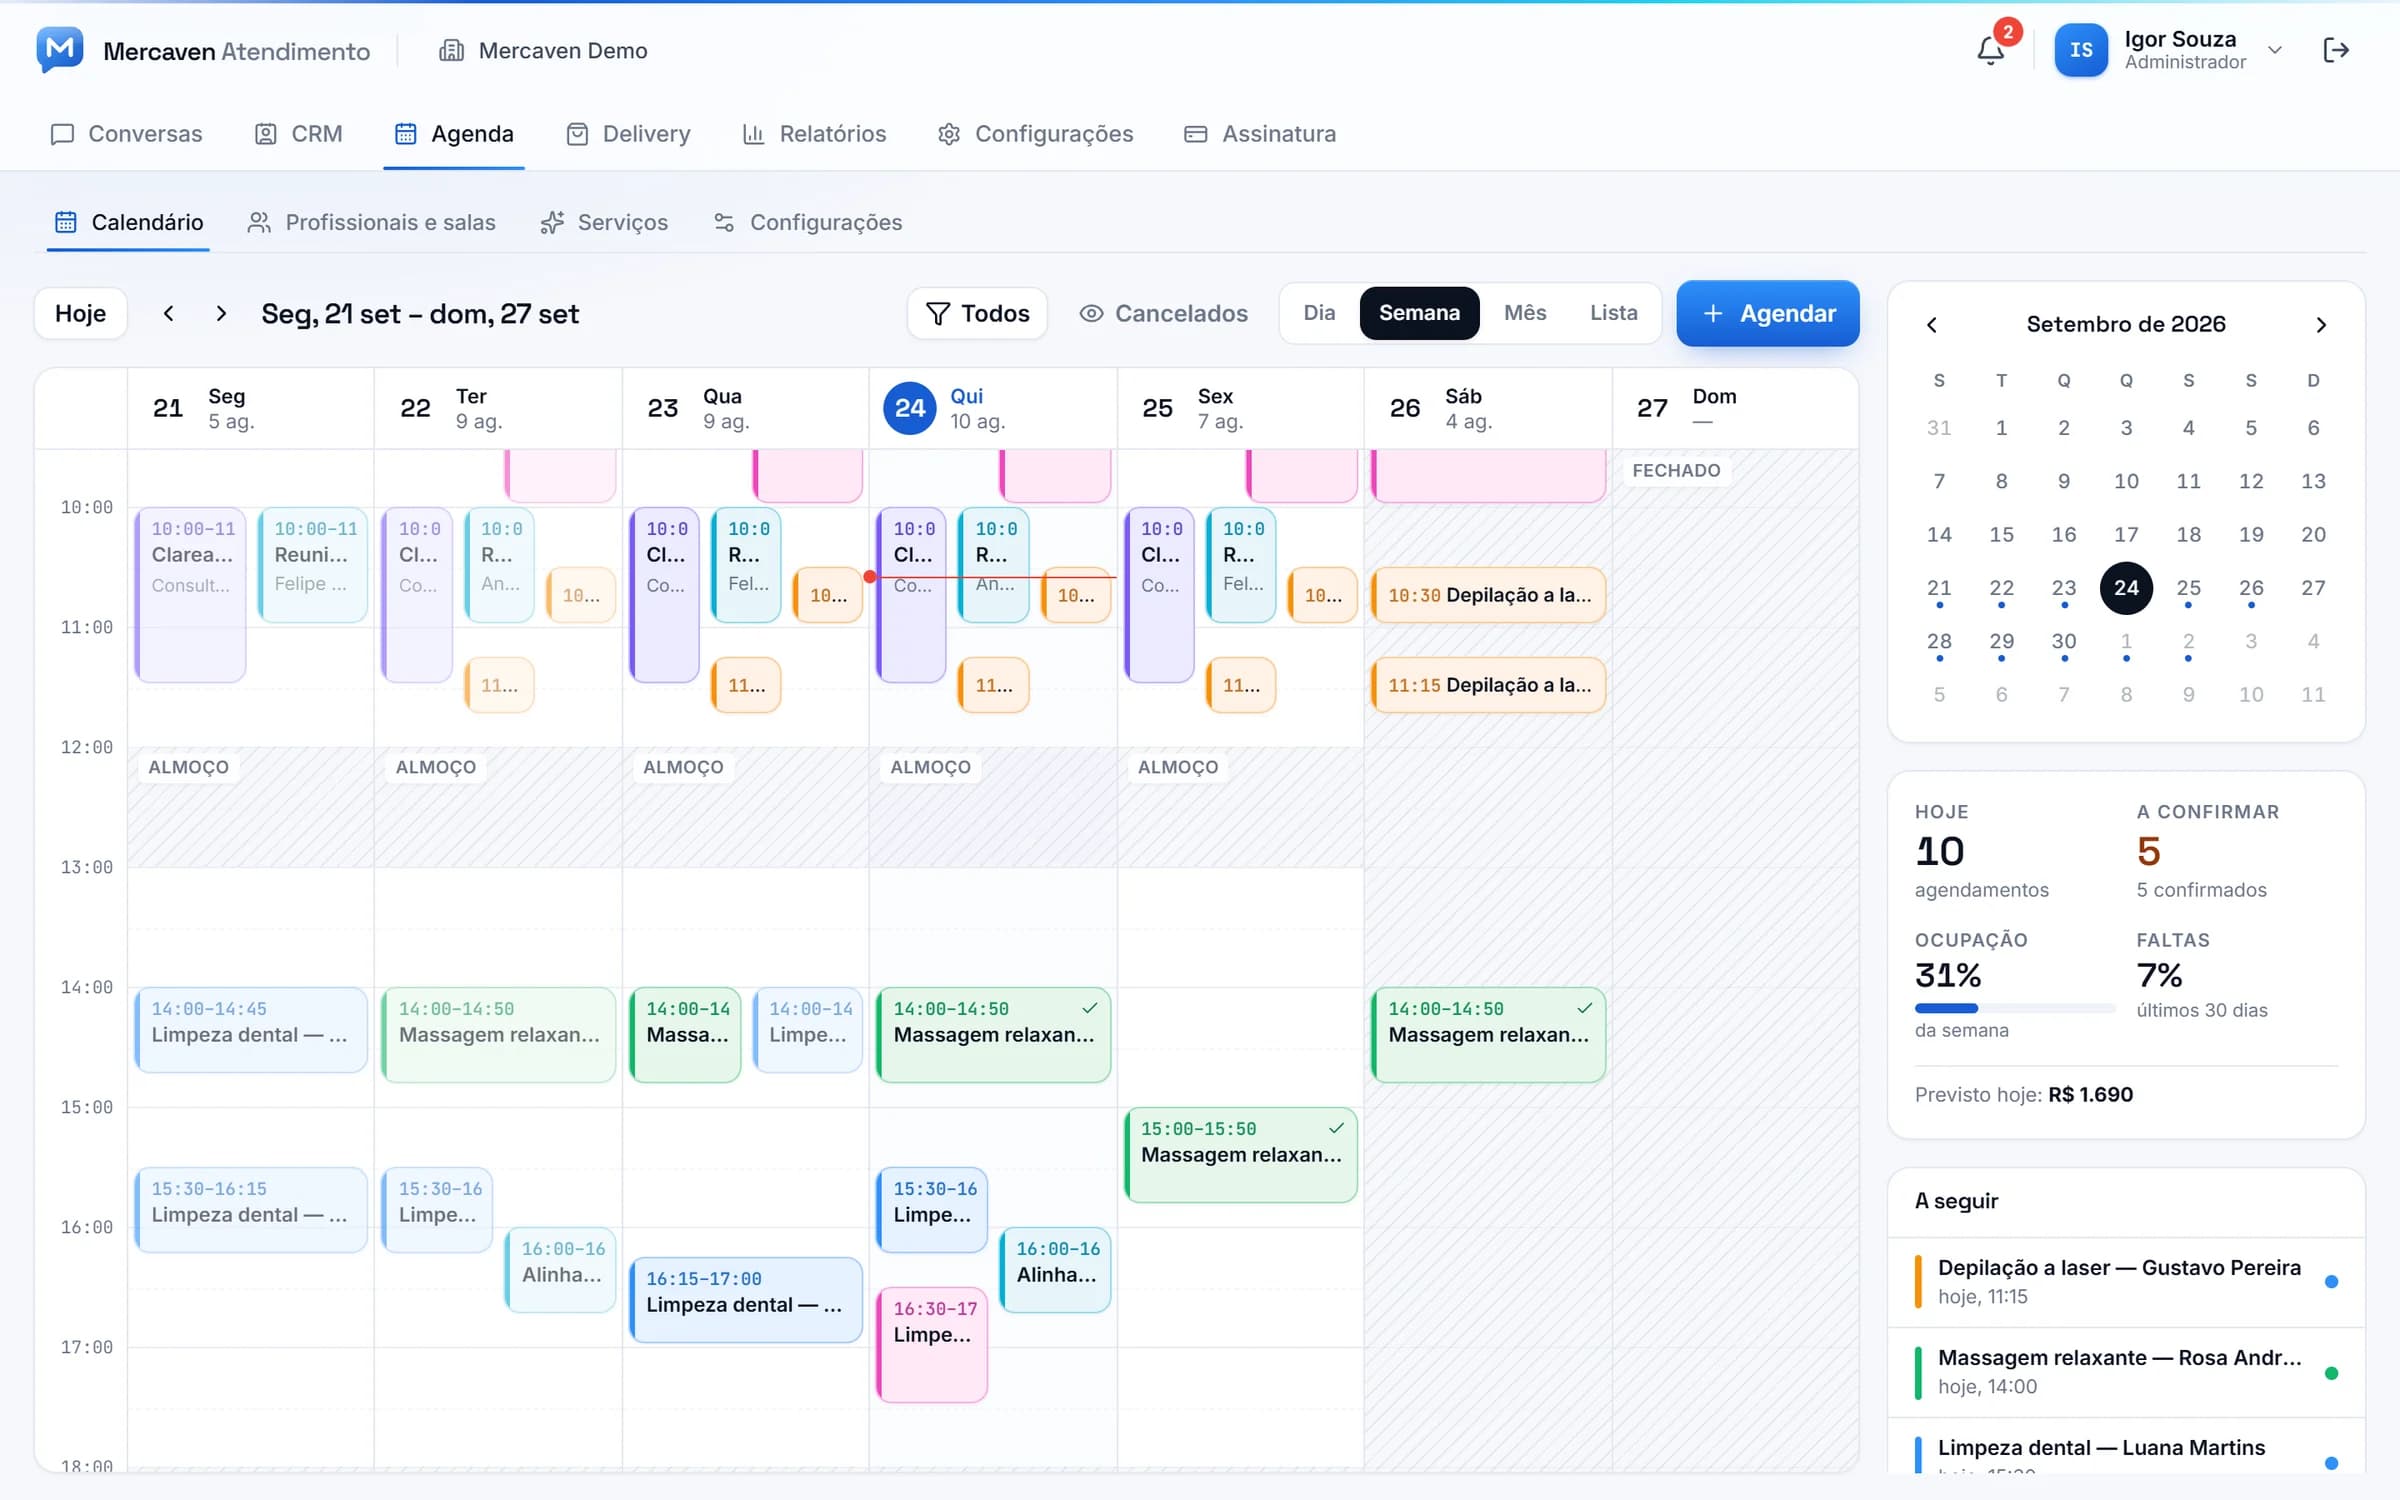Switch to Profissionais e salas tab
Screen dimensions: 2400x1500
coord(372,222)
